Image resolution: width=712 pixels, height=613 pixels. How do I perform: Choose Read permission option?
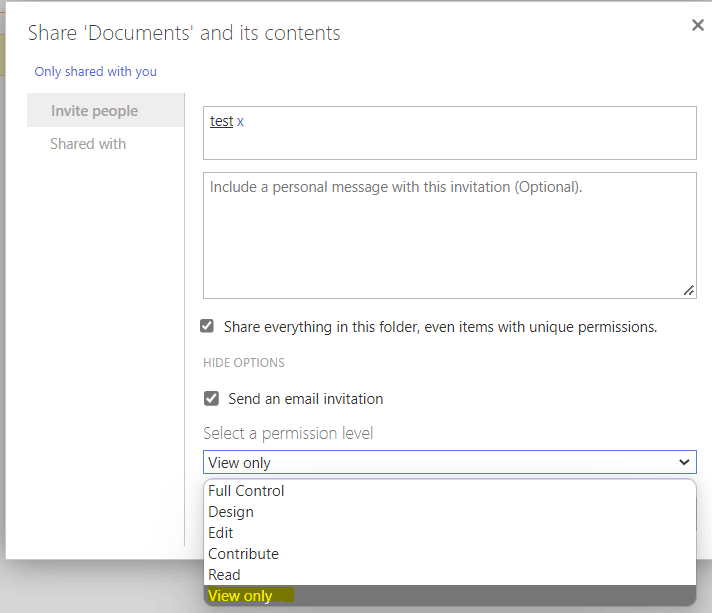450,574
